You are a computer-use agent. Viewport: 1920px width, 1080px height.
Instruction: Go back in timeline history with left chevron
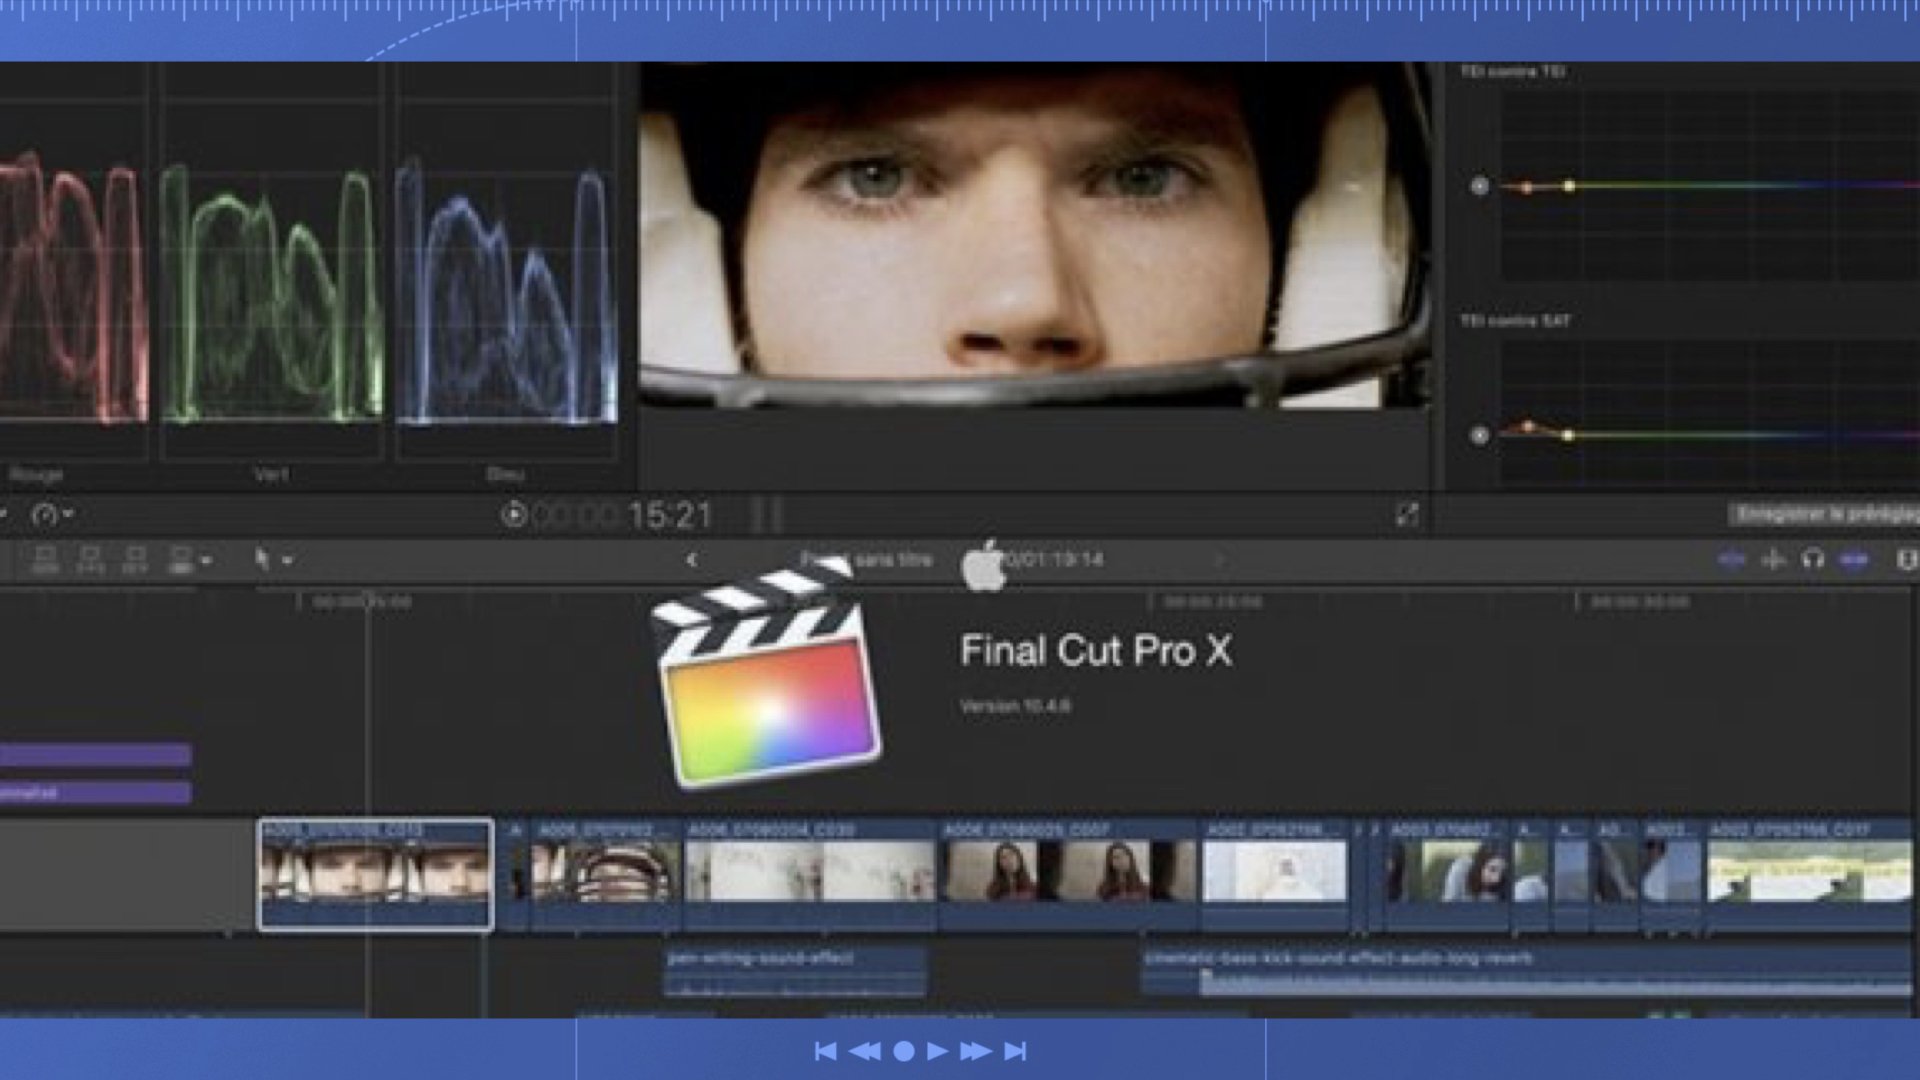click(x=692, y=560)
